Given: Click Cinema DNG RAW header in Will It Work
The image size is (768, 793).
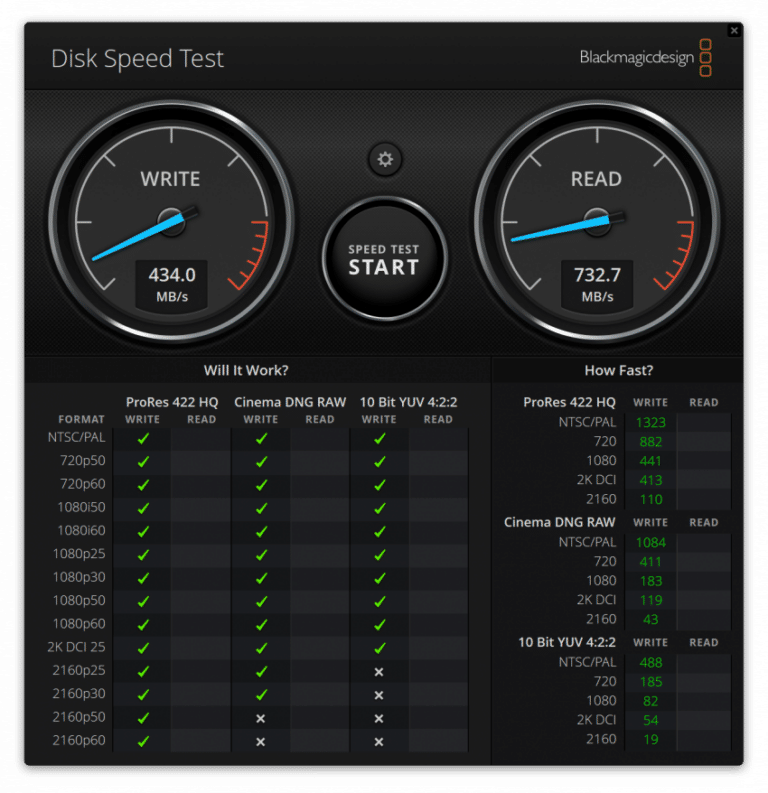Looking at the screenshot, I should [290, 402].
